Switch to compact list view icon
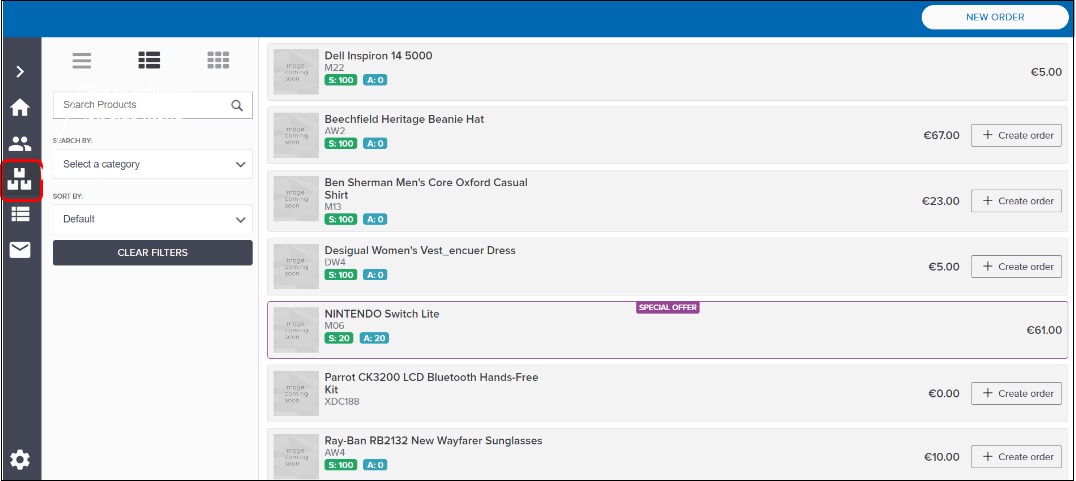1076x481 pixels. coord(82,61)
